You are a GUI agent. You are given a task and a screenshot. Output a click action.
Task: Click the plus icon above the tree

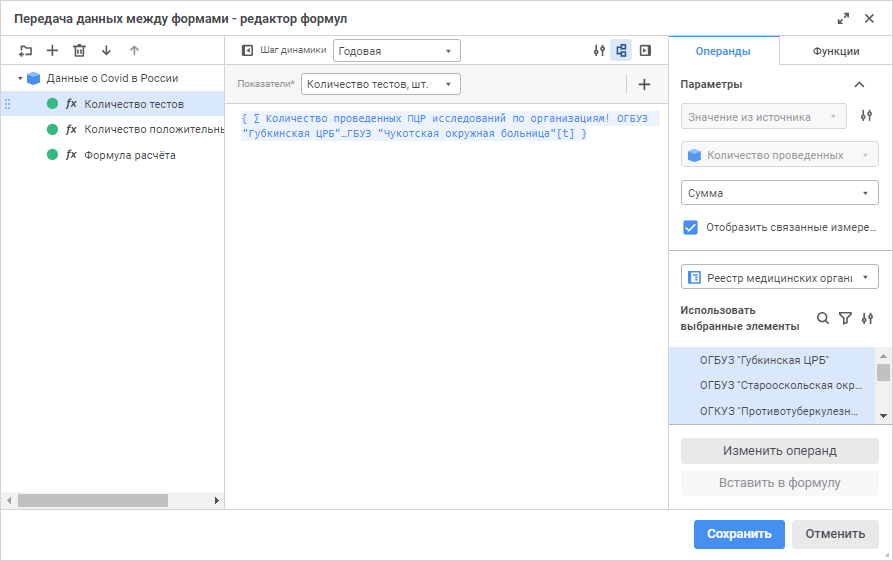click(x=52, y=50)
